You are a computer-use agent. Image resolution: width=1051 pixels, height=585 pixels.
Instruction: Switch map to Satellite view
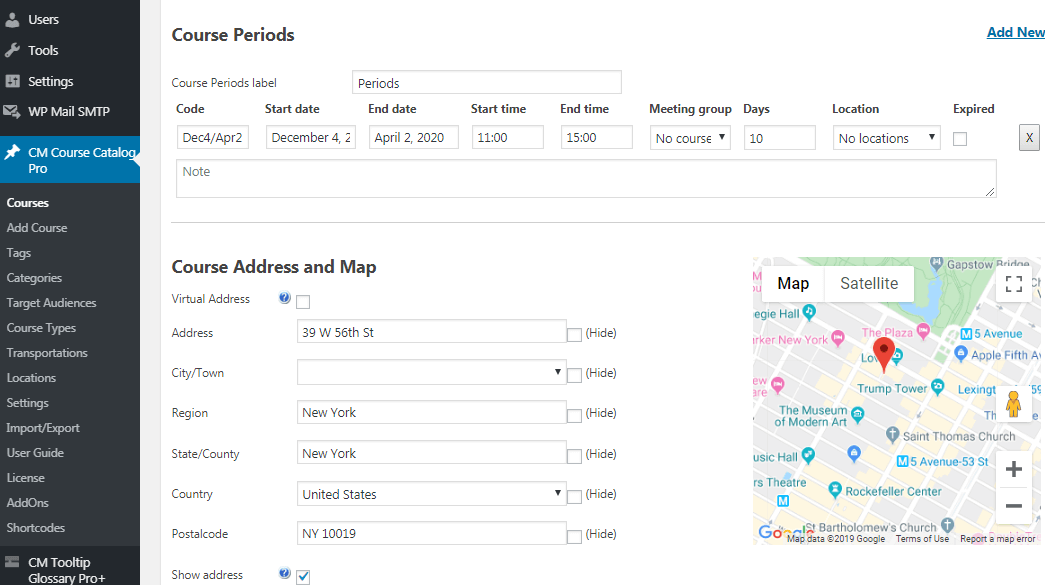point(868,284)
